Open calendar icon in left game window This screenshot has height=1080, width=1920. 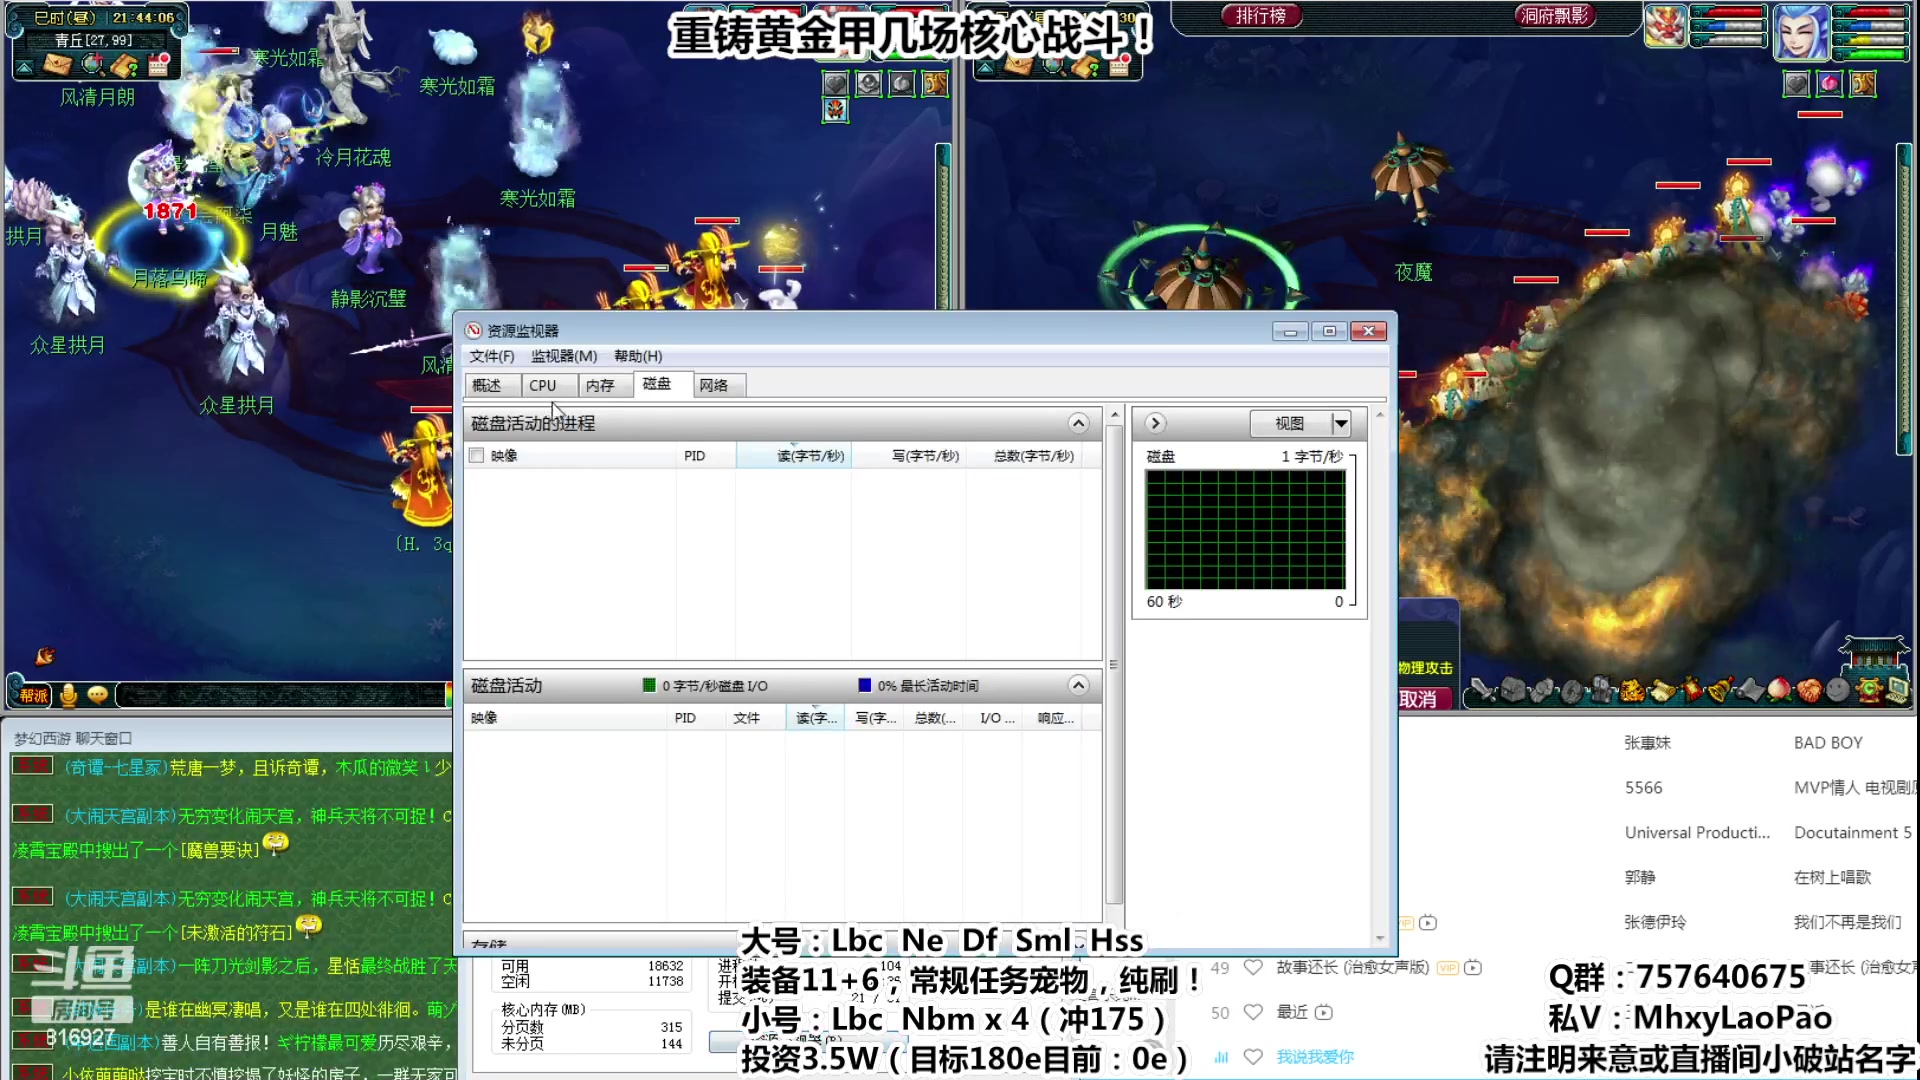[x=158, y=66]
